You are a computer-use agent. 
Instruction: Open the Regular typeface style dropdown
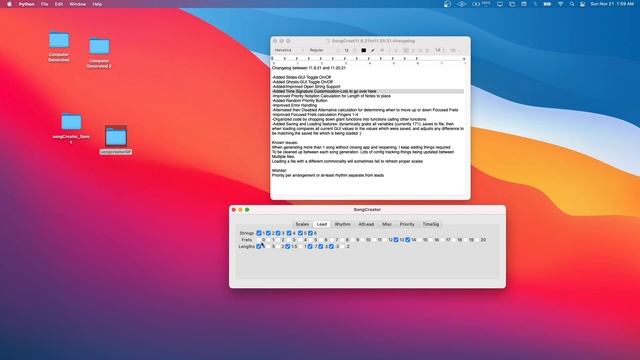click(x=324, y=50)
